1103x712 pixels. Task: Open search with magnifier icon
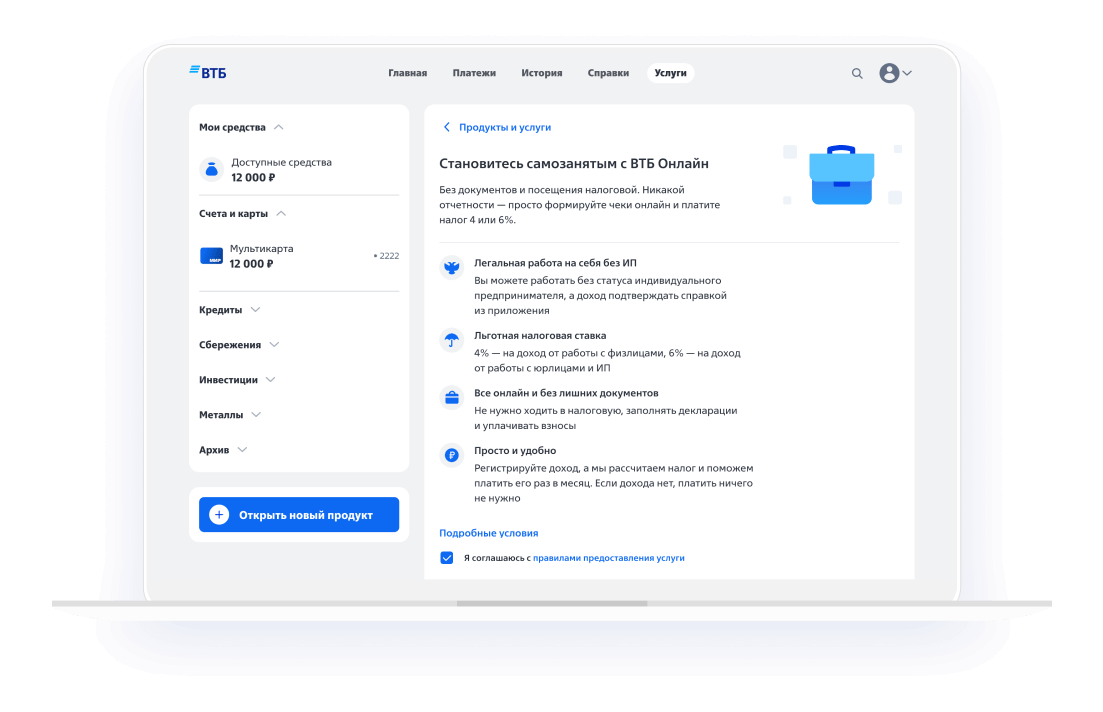click(857, 73)
